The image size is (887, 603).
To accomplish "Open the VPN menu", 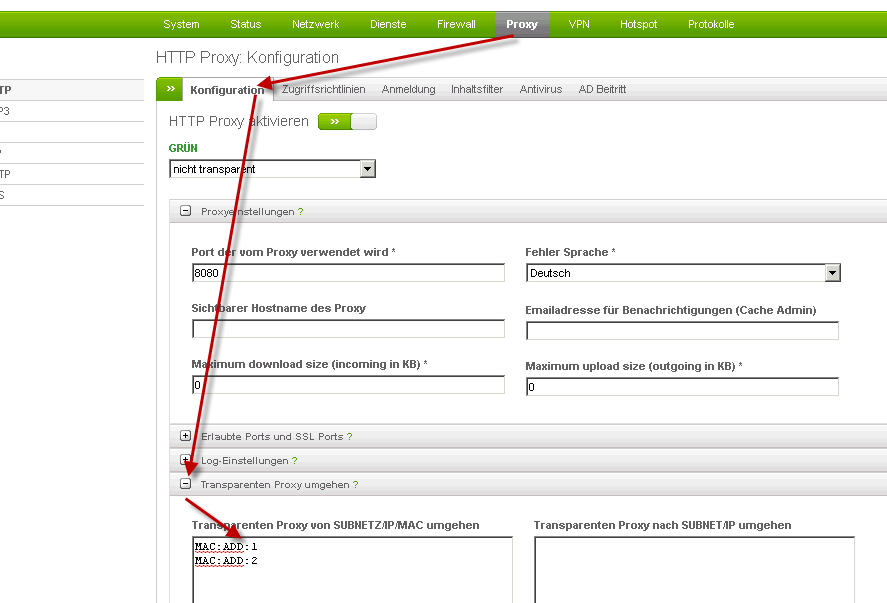I will pos(579,24).
